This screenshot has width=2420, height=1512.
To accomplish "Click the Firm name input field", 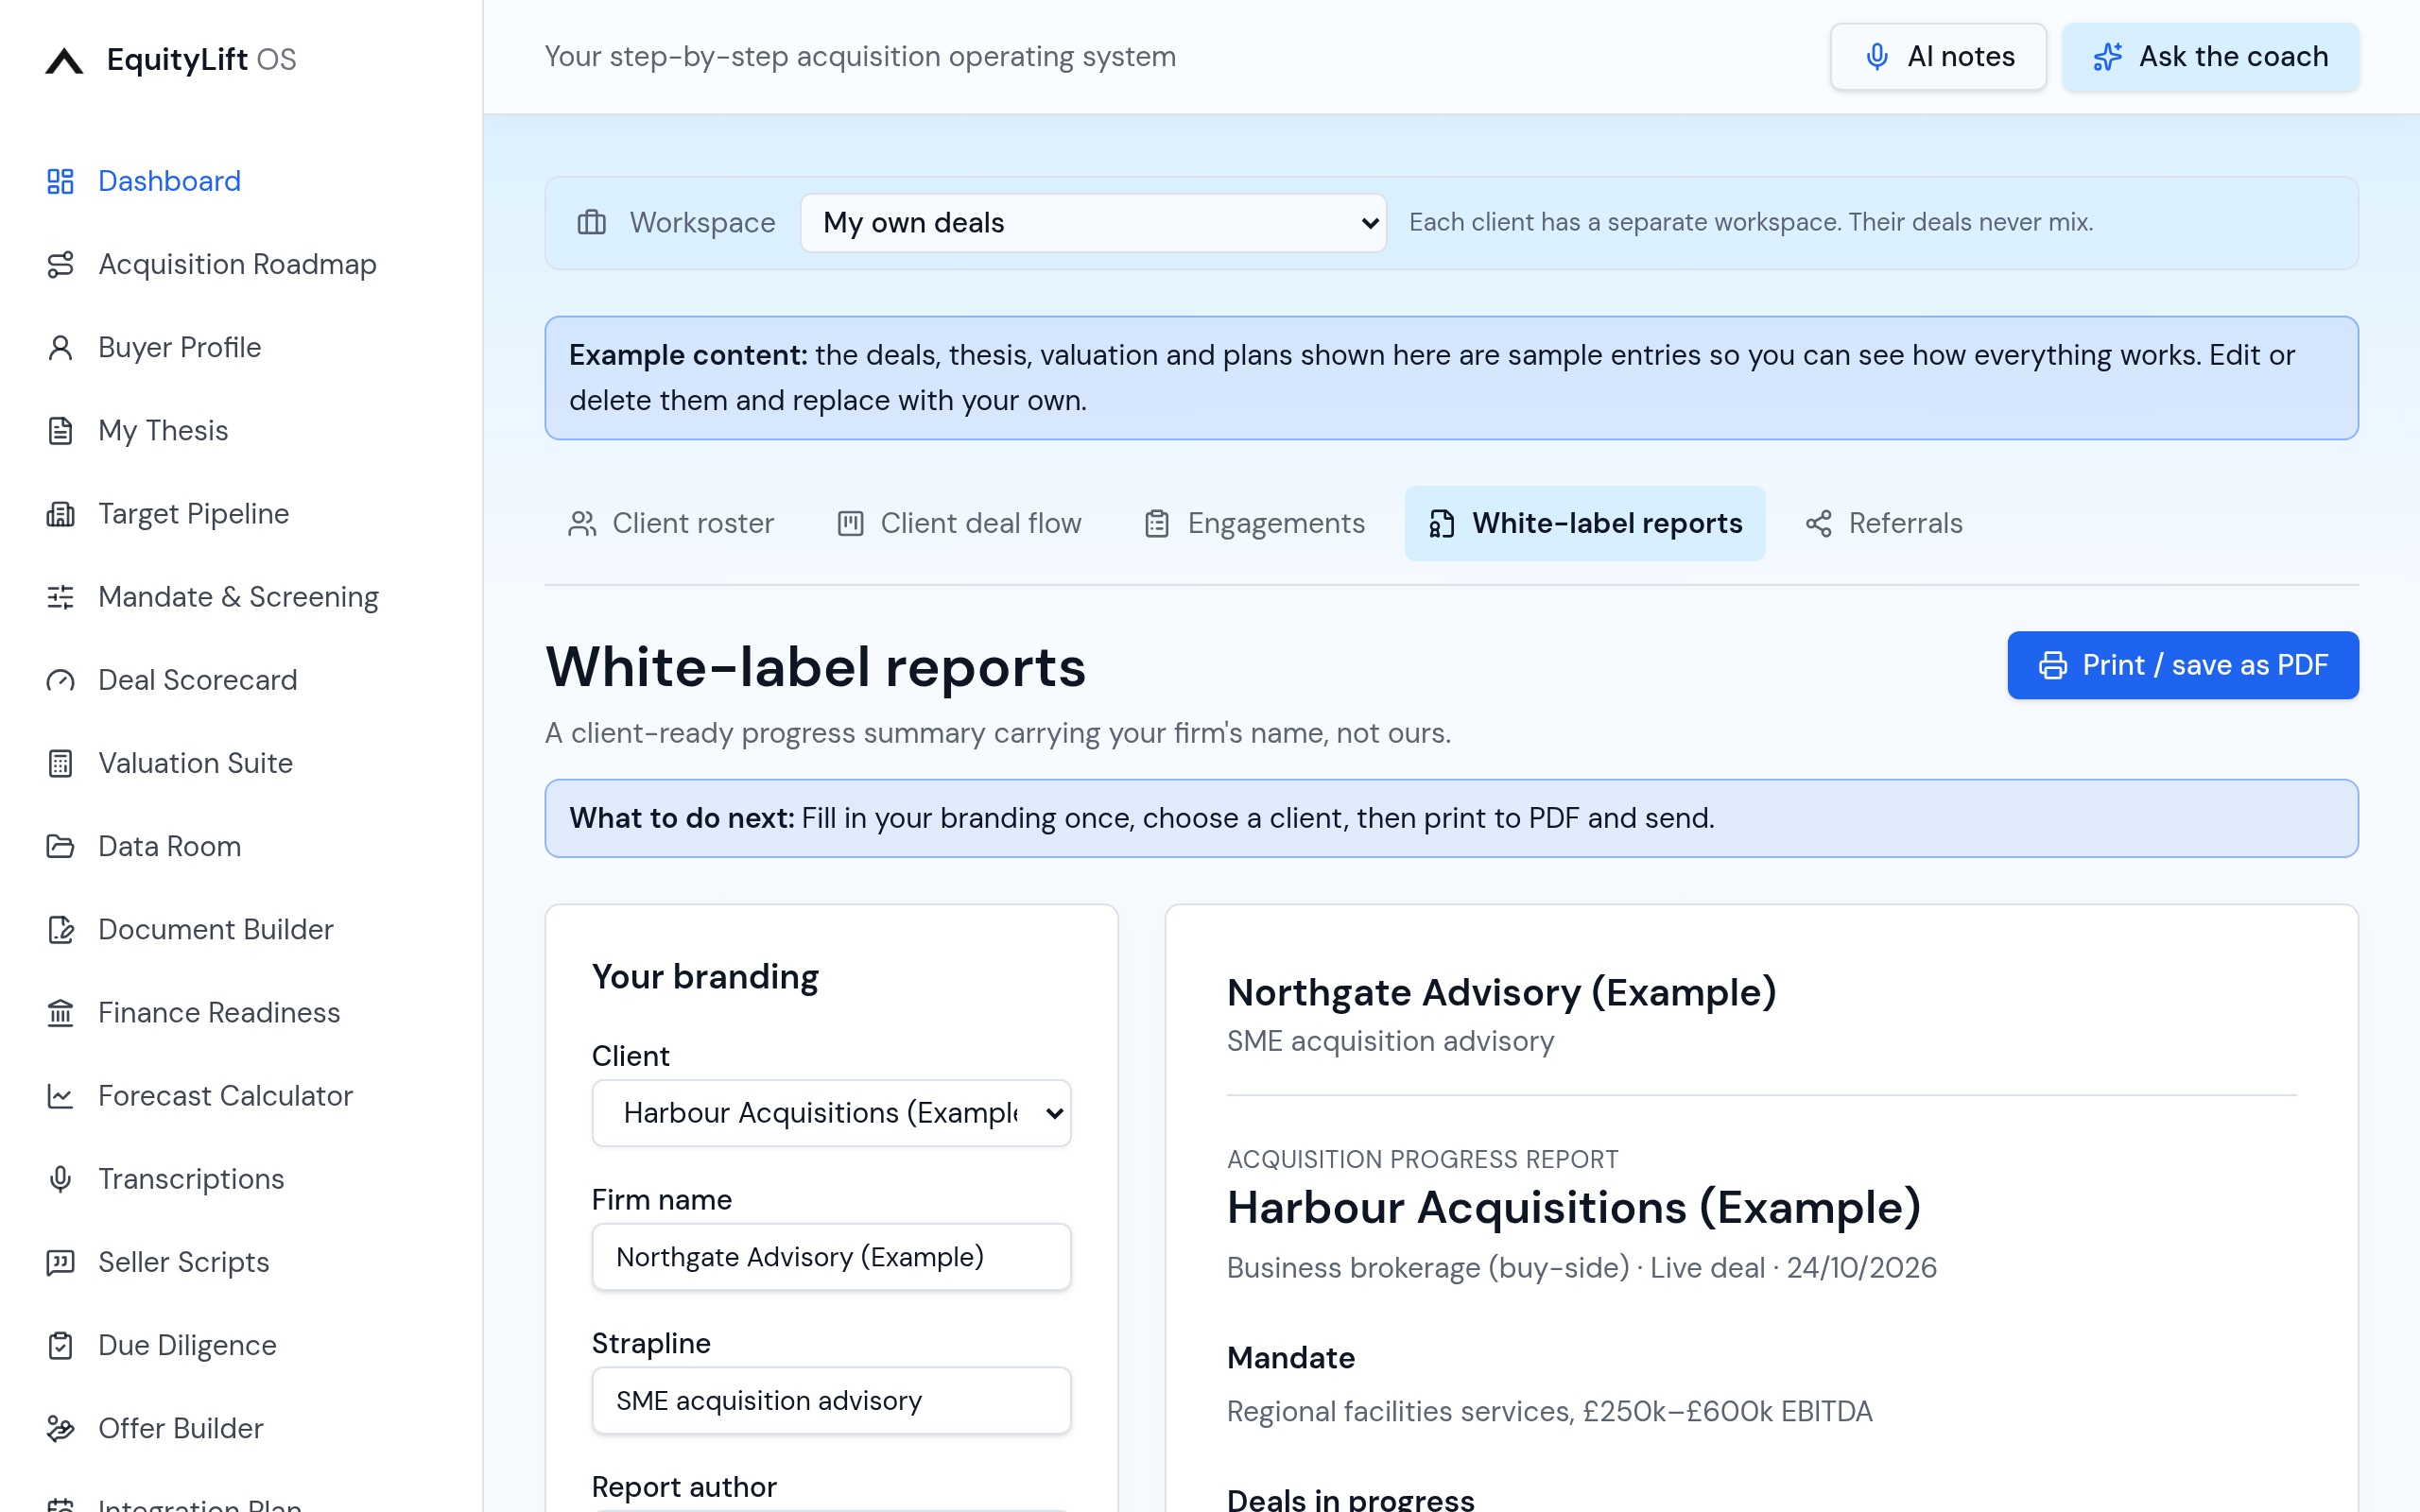I will pos(831,1257).
